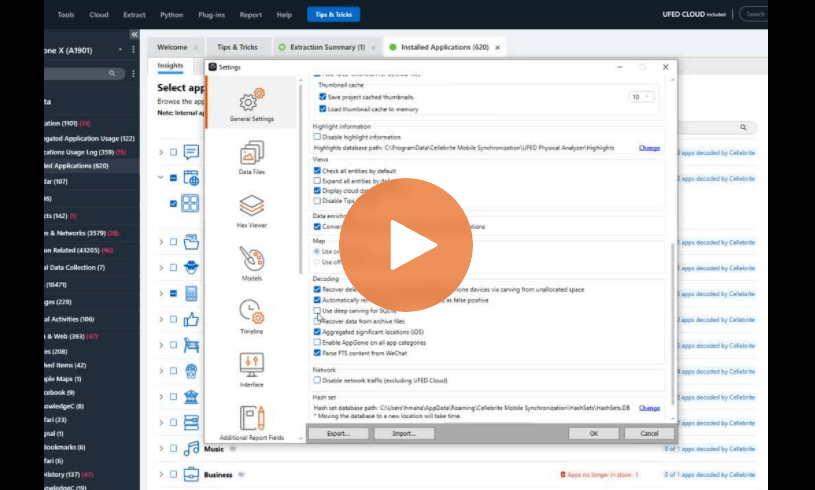Image resolution: width=815 pixels, height=490 pixels.
Task: Click Change link for Hash set path
Action: tap(649, 408)
